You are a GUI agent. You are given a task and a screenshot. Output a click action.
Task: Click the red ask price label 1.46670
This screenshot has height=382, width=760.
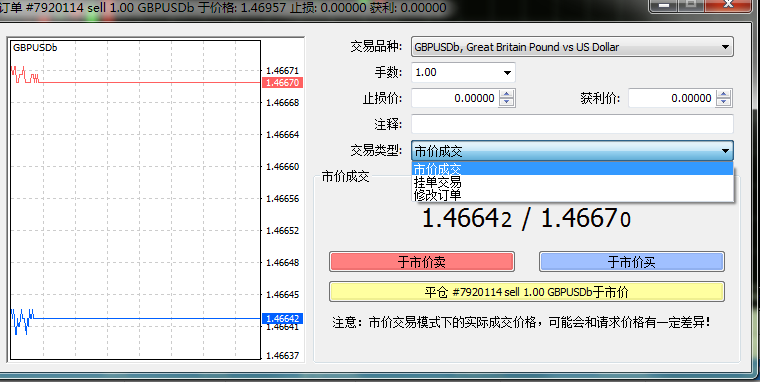[x=283, y=83]
